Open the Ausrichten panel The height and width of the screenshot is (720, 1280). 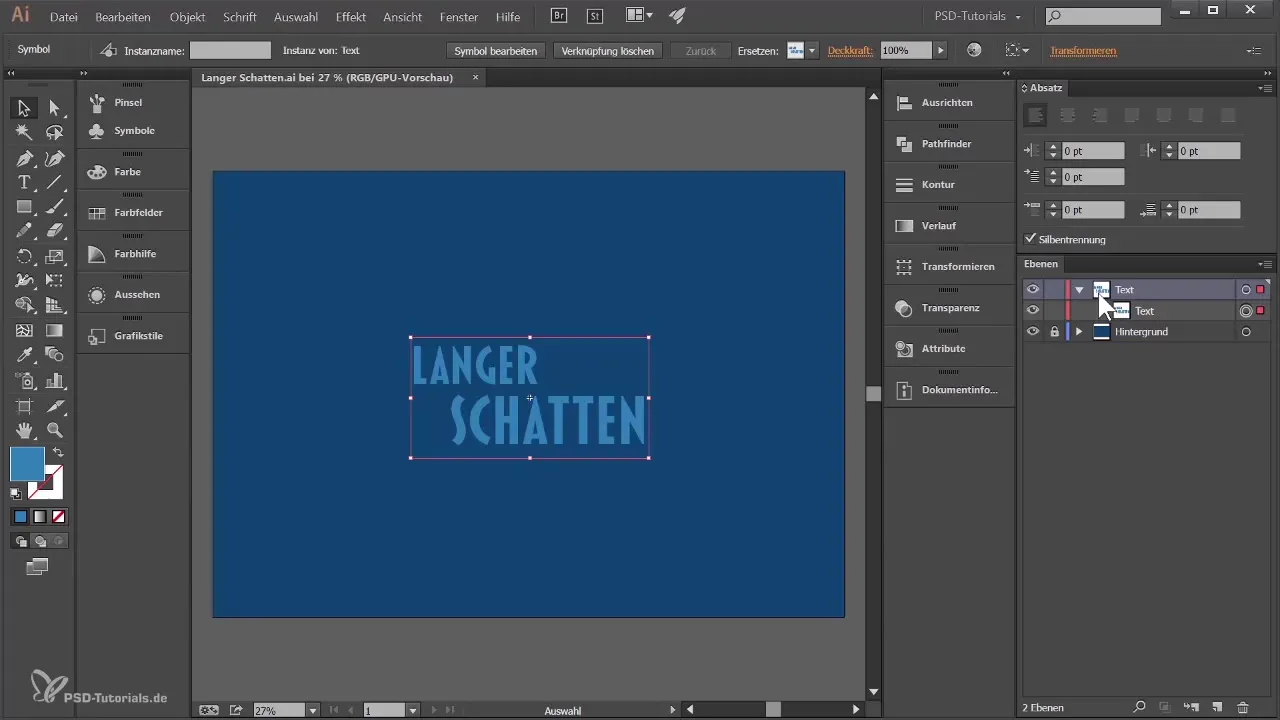coord(946,102)
